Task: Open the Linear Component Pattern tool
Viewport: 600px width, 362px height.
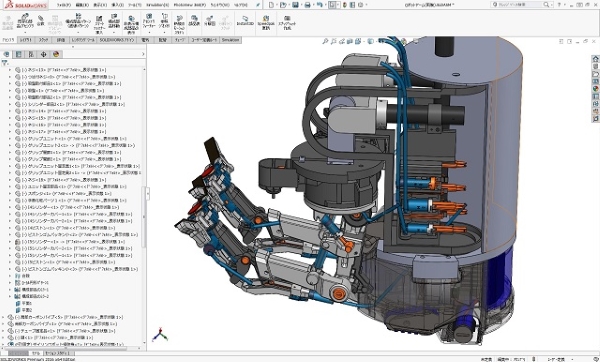Action: pos(78,21)
